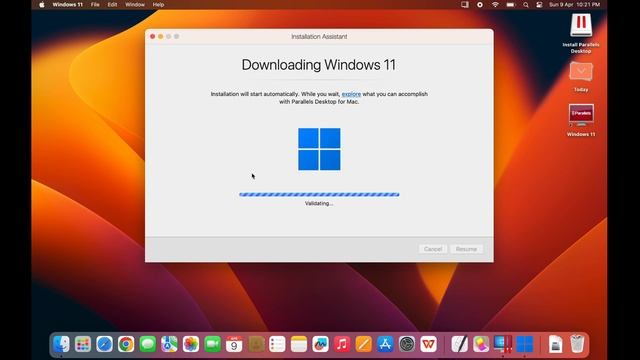Open the Help menu

158,5
